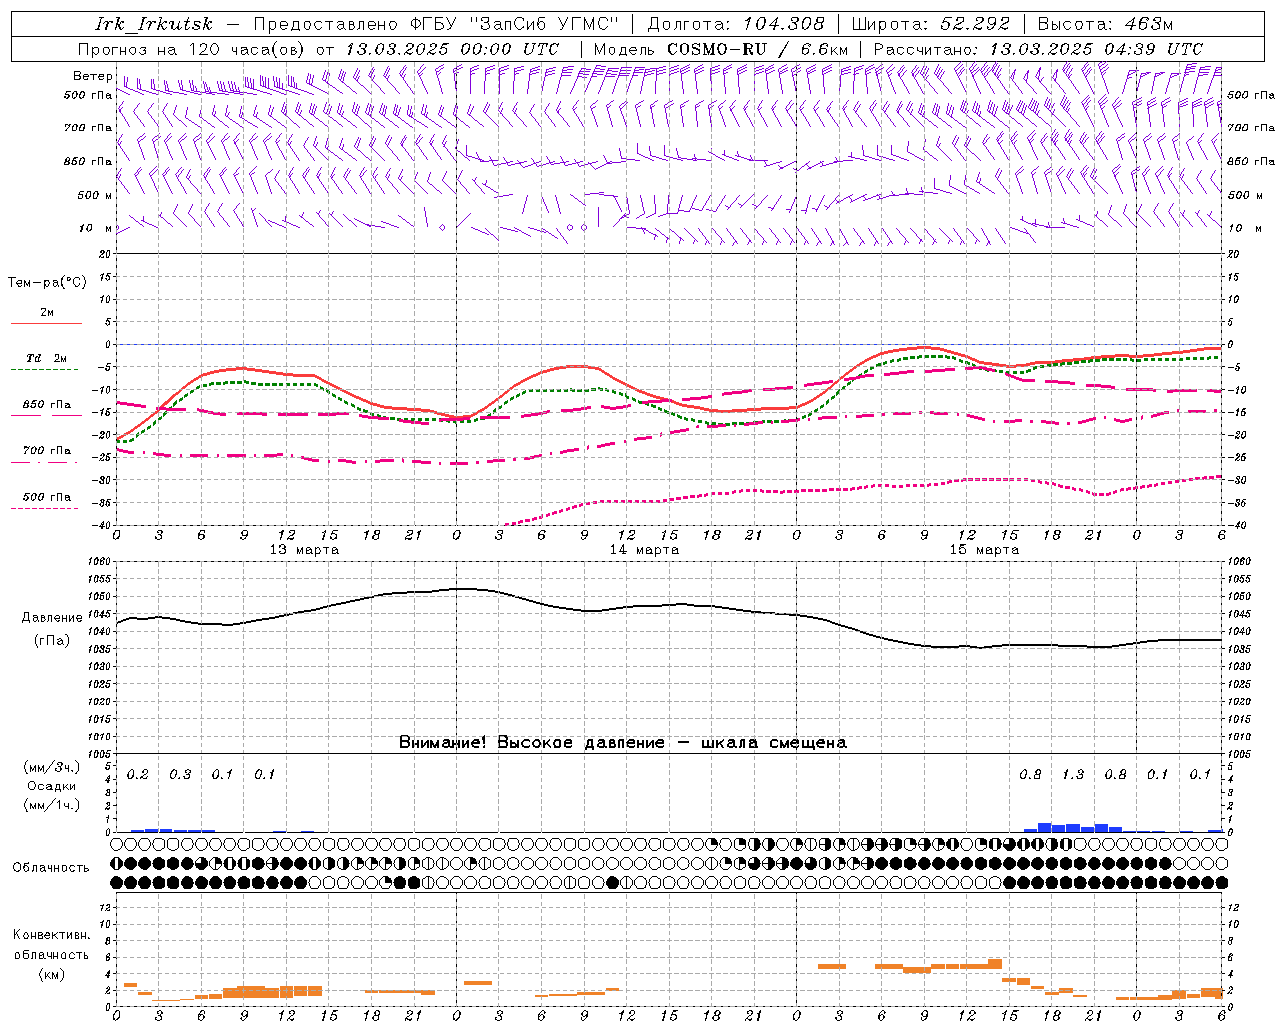Select the provider text ФГБУ "ЗапСиб УГМС"
The image size is (1280, 1024).
pos(515,24)
